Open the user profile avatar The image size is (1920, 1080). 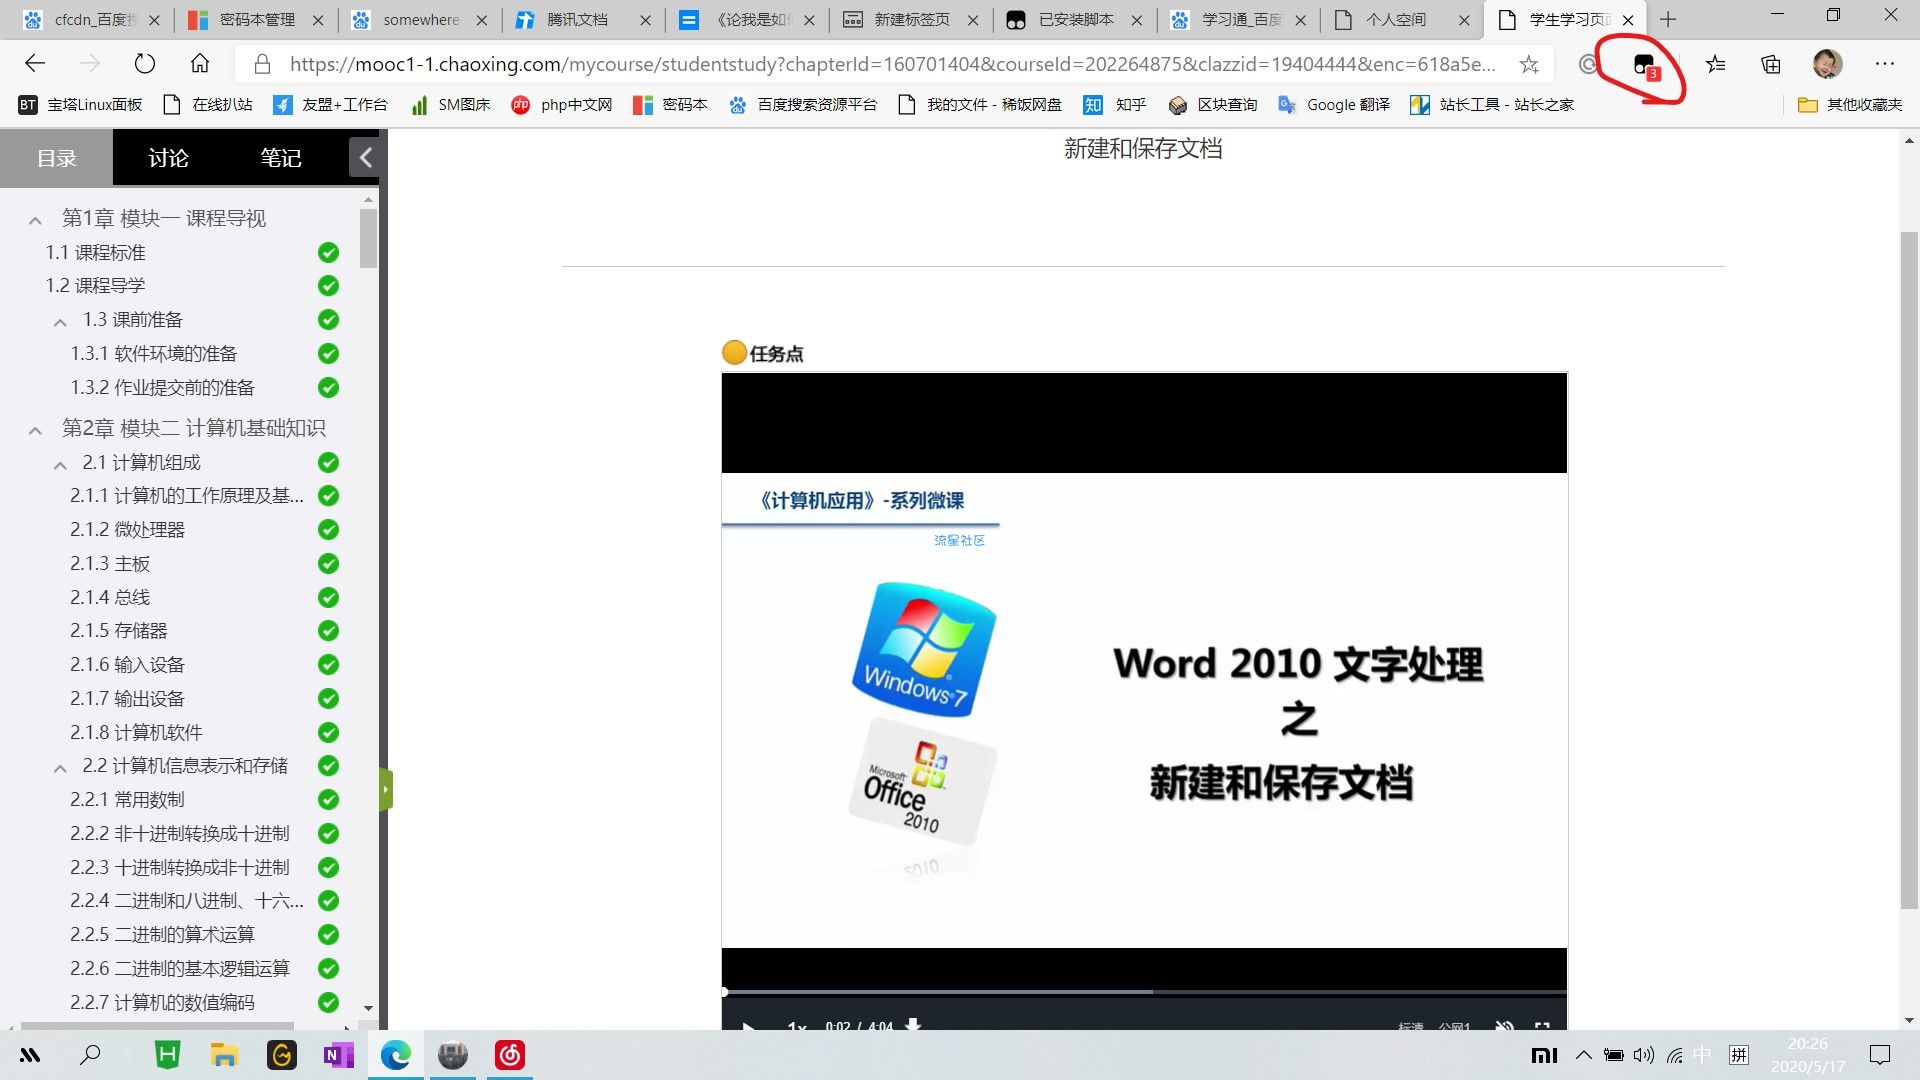click(x=1827, y=64)
